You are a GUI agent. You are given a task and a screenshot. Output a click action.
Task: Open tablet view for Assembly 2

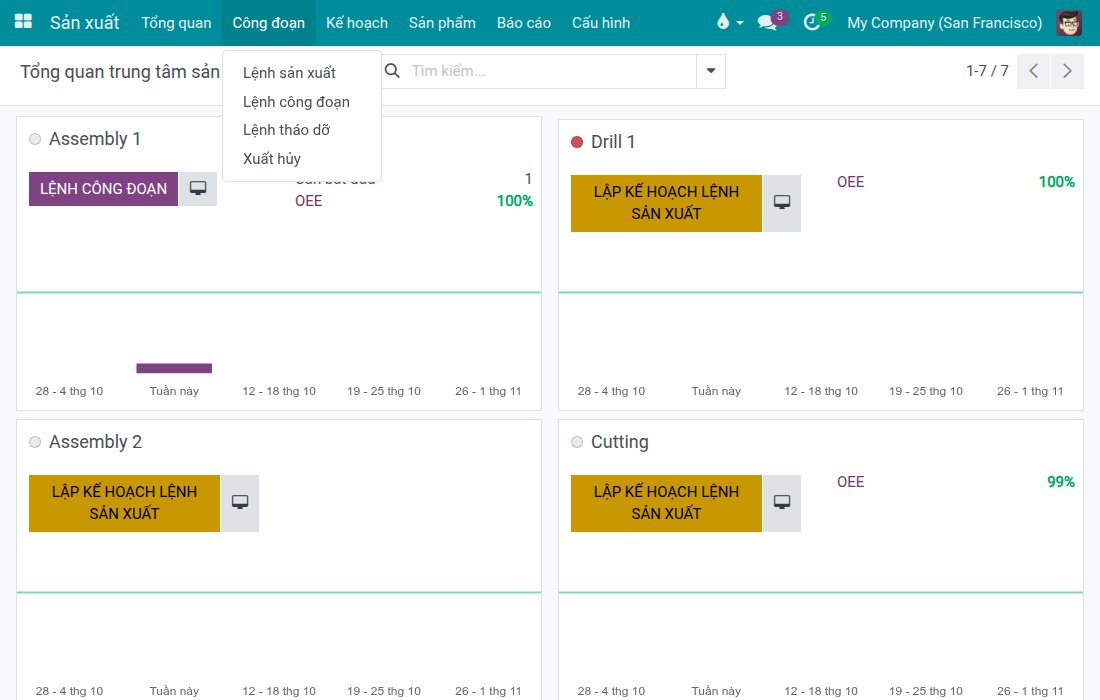point(240,503)
